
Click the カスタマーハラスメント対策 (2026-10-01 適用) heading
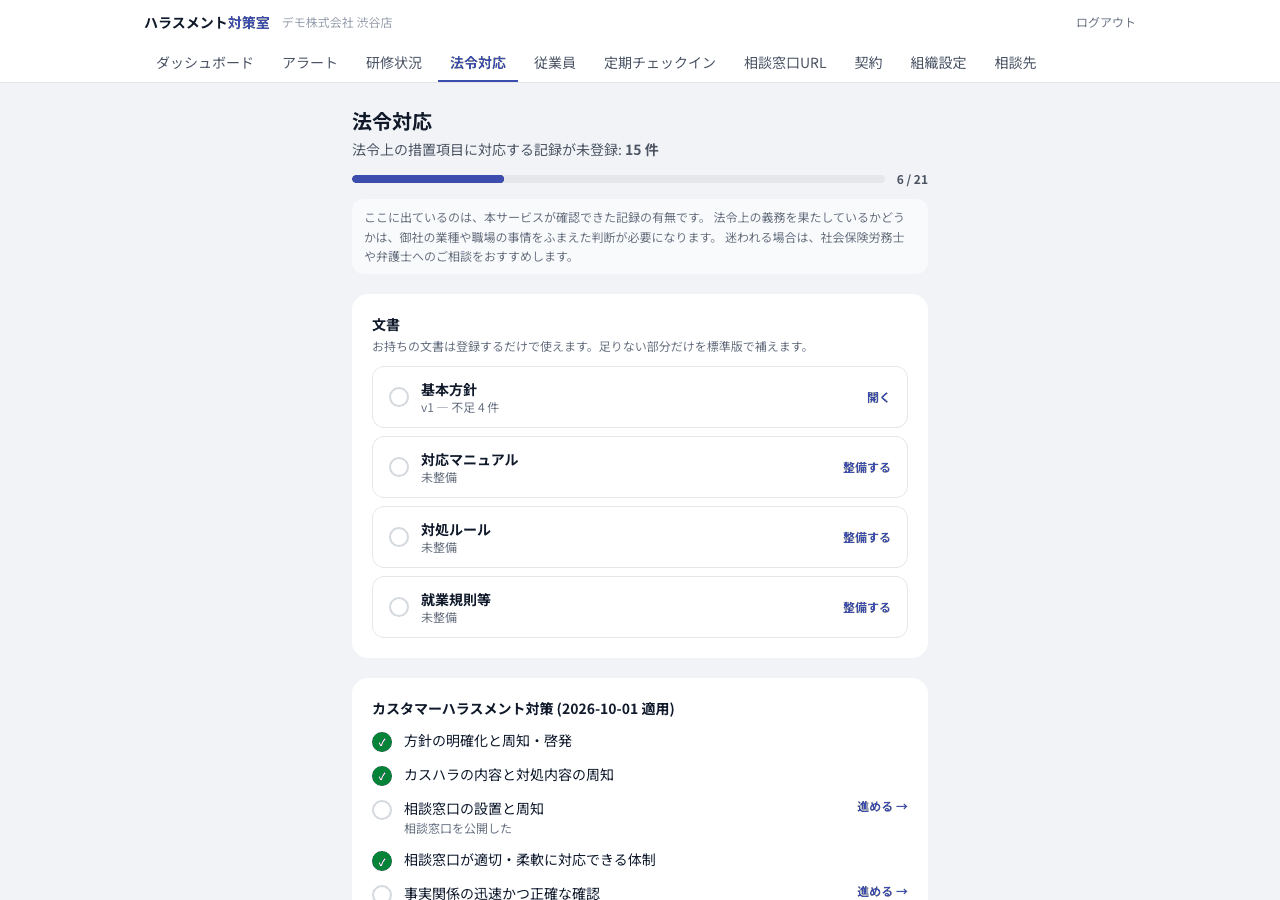(x=523, y=708)
